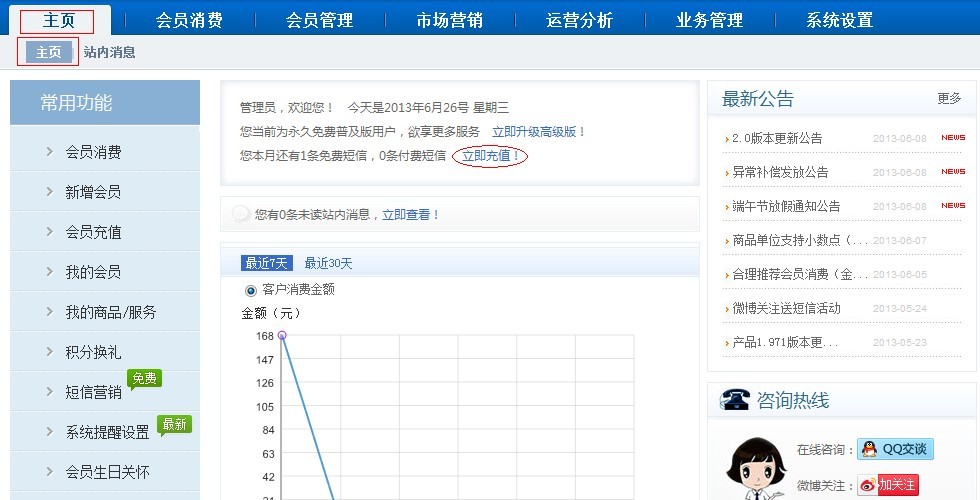Open the 站内消息 sub-tab
The image size is (980, 500).
(x=109, y=52)
